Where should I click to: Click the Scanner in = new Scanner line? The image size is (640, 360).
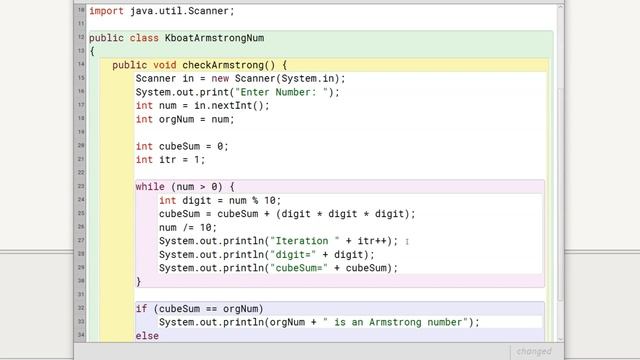(240, 78)
